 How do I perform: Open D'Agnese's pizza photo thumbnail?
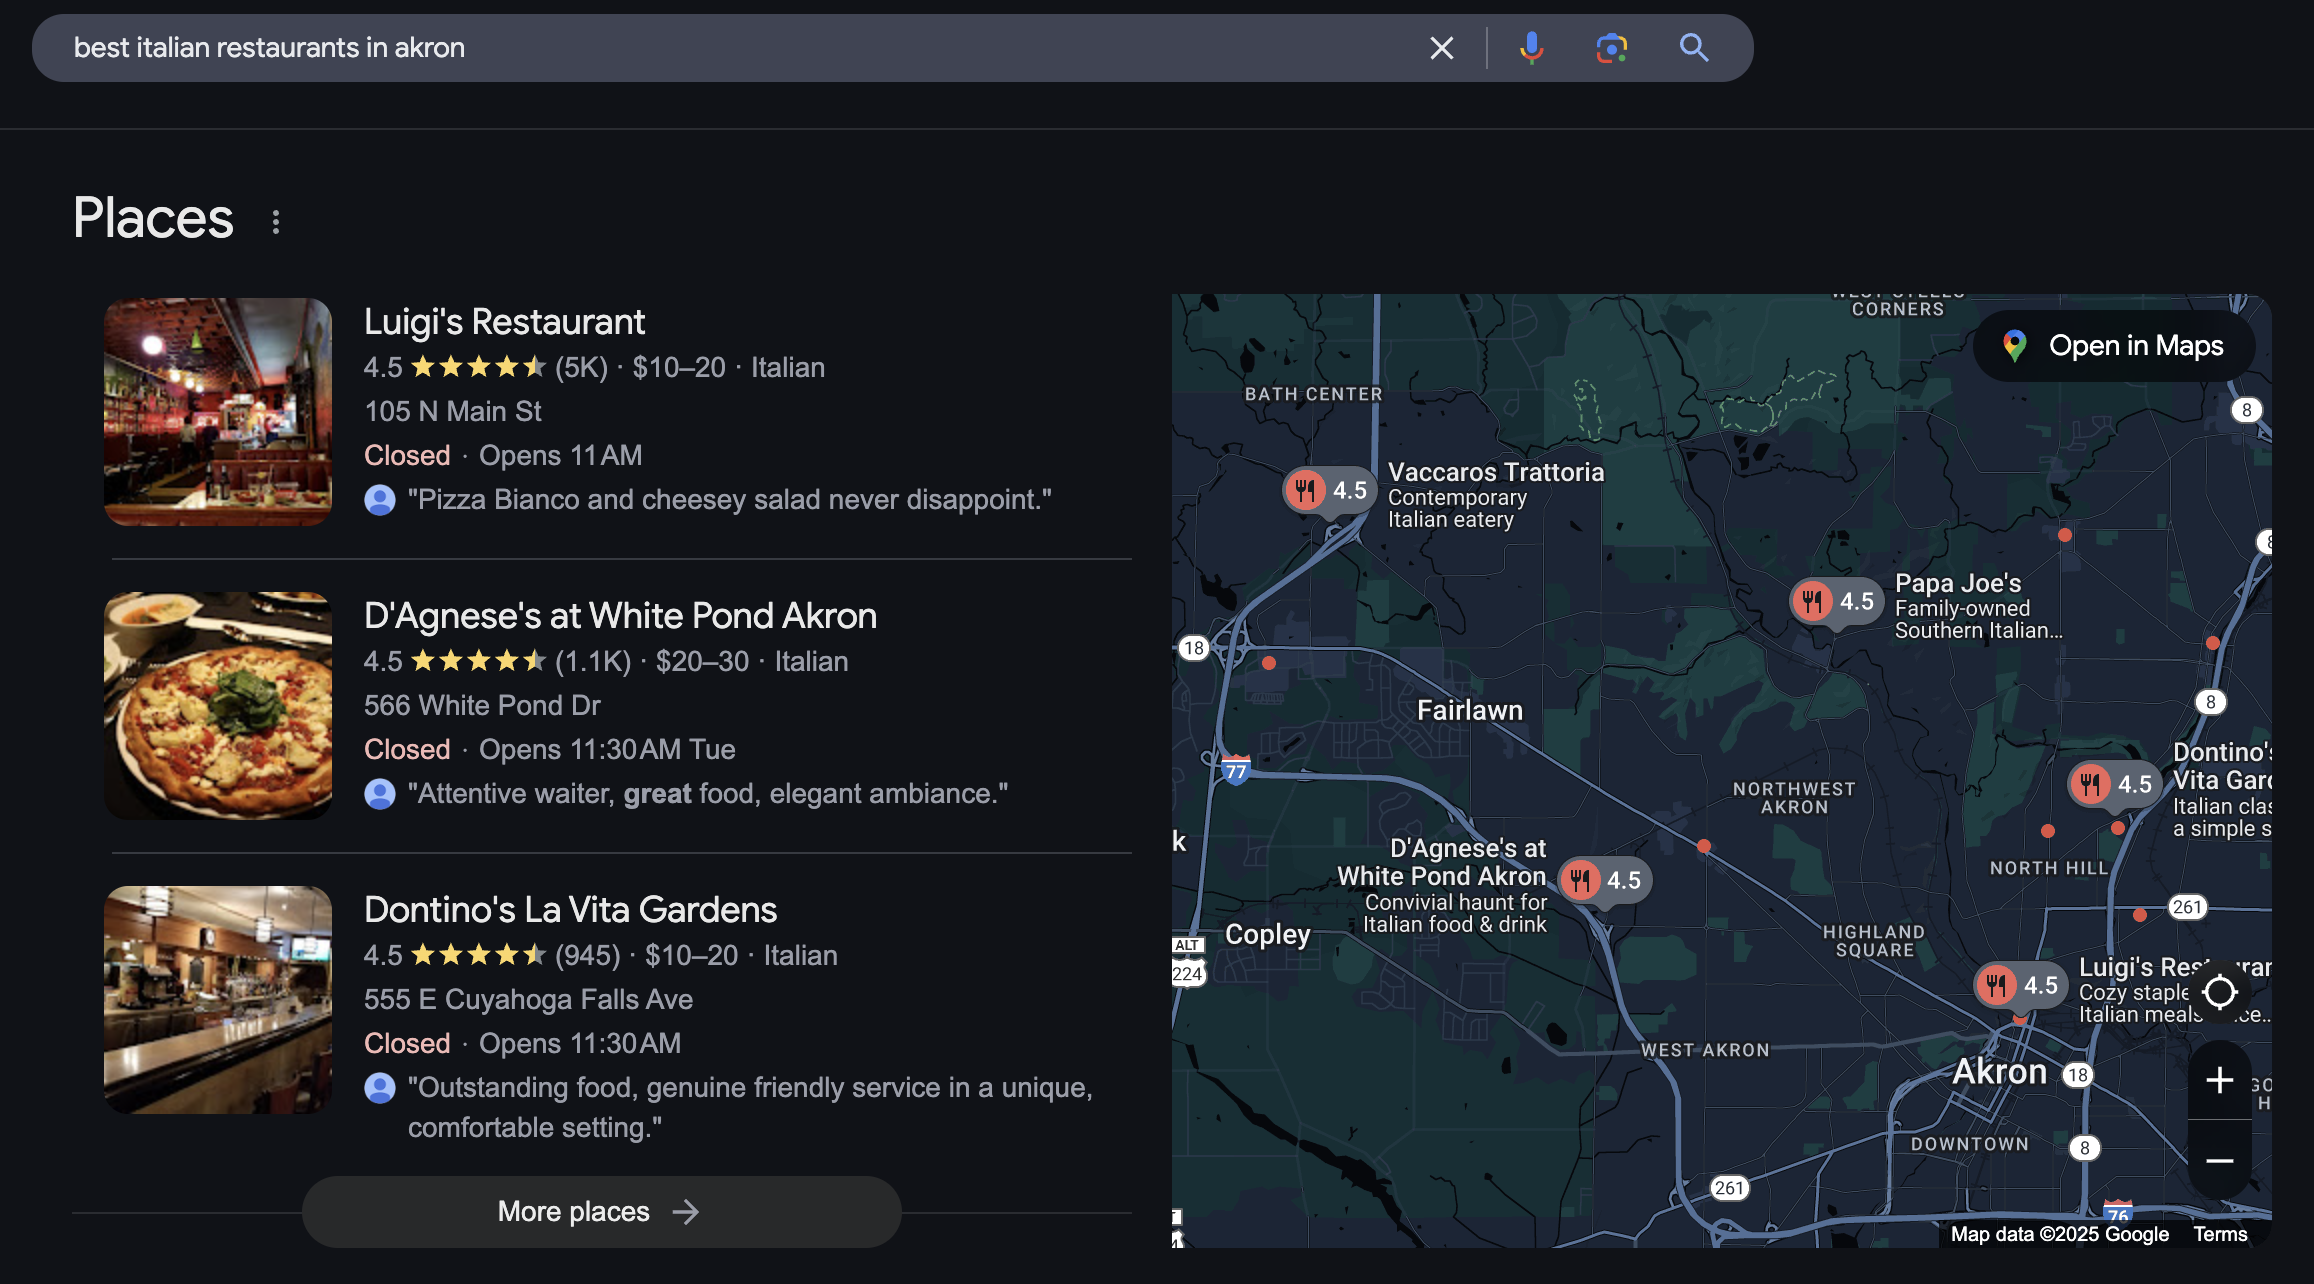(x=218, y=706)
